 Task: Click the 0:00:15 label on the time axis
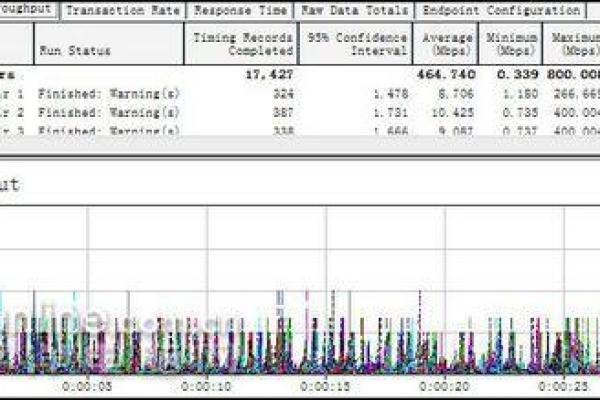[325, 385]
